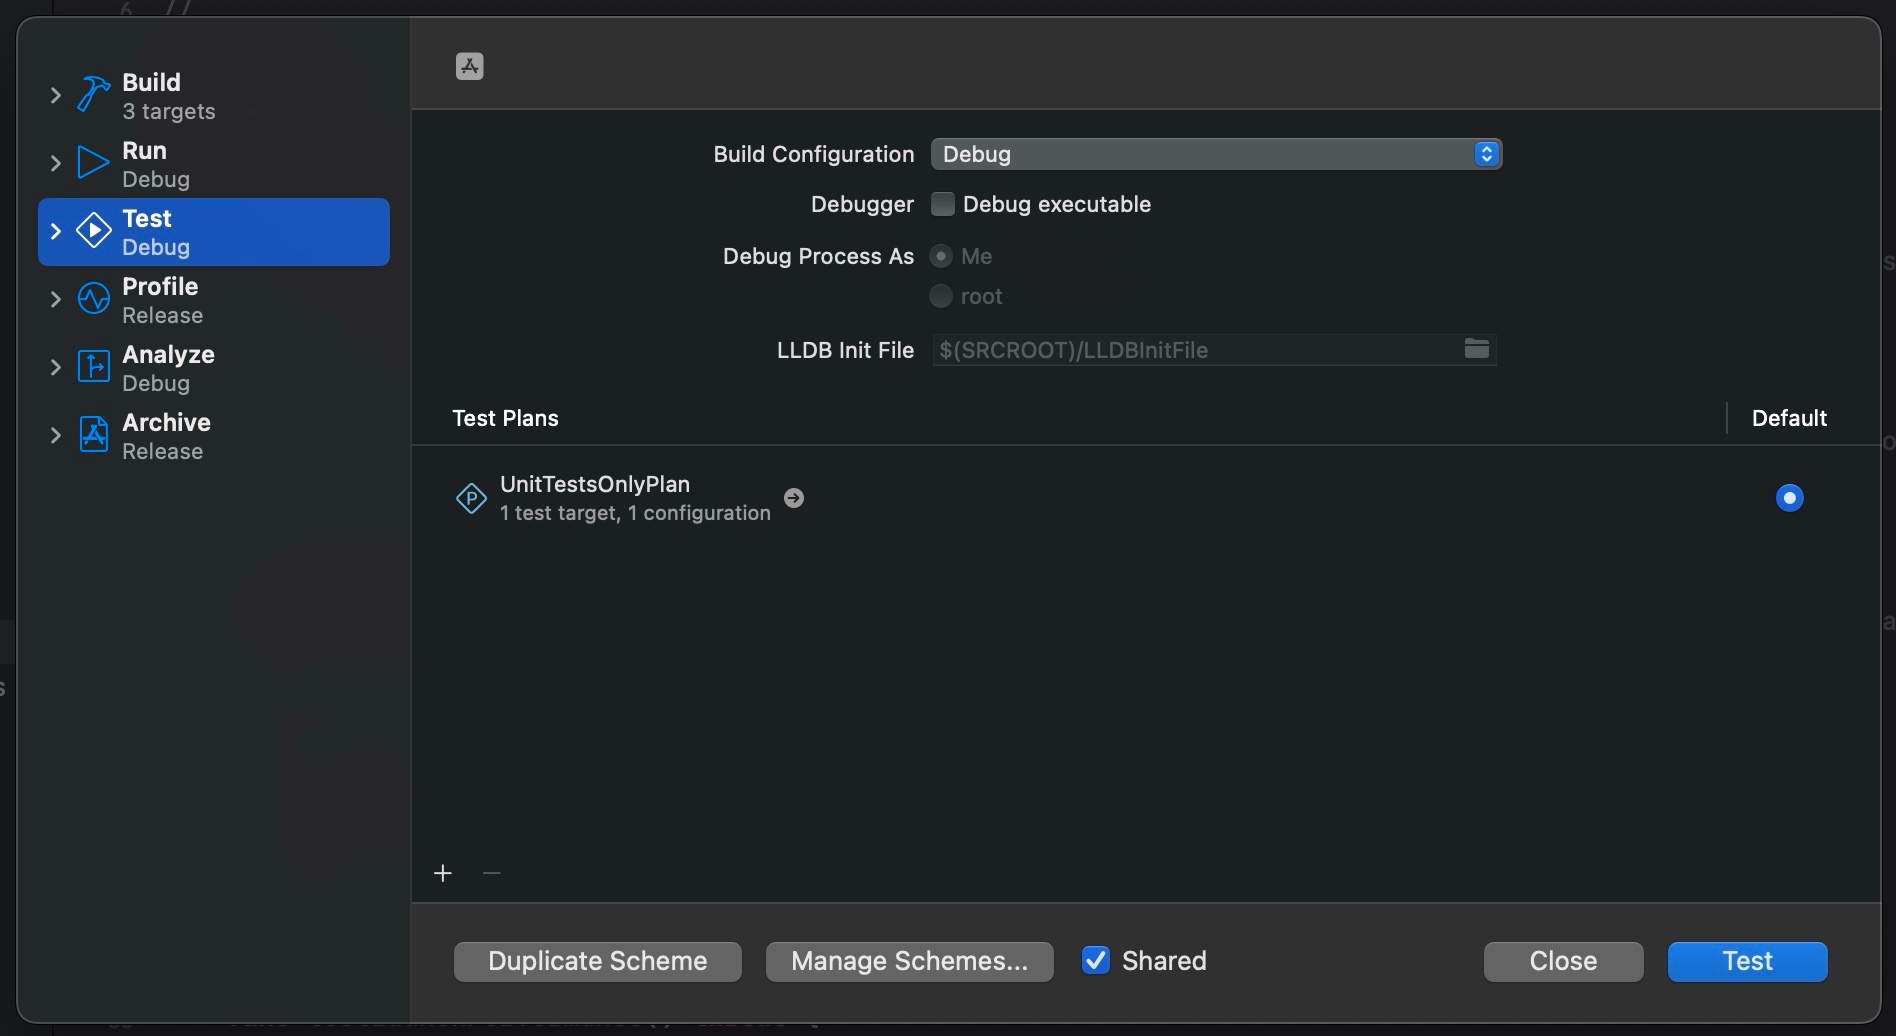Open the Build Configuration dropdown

point(1215,154)
